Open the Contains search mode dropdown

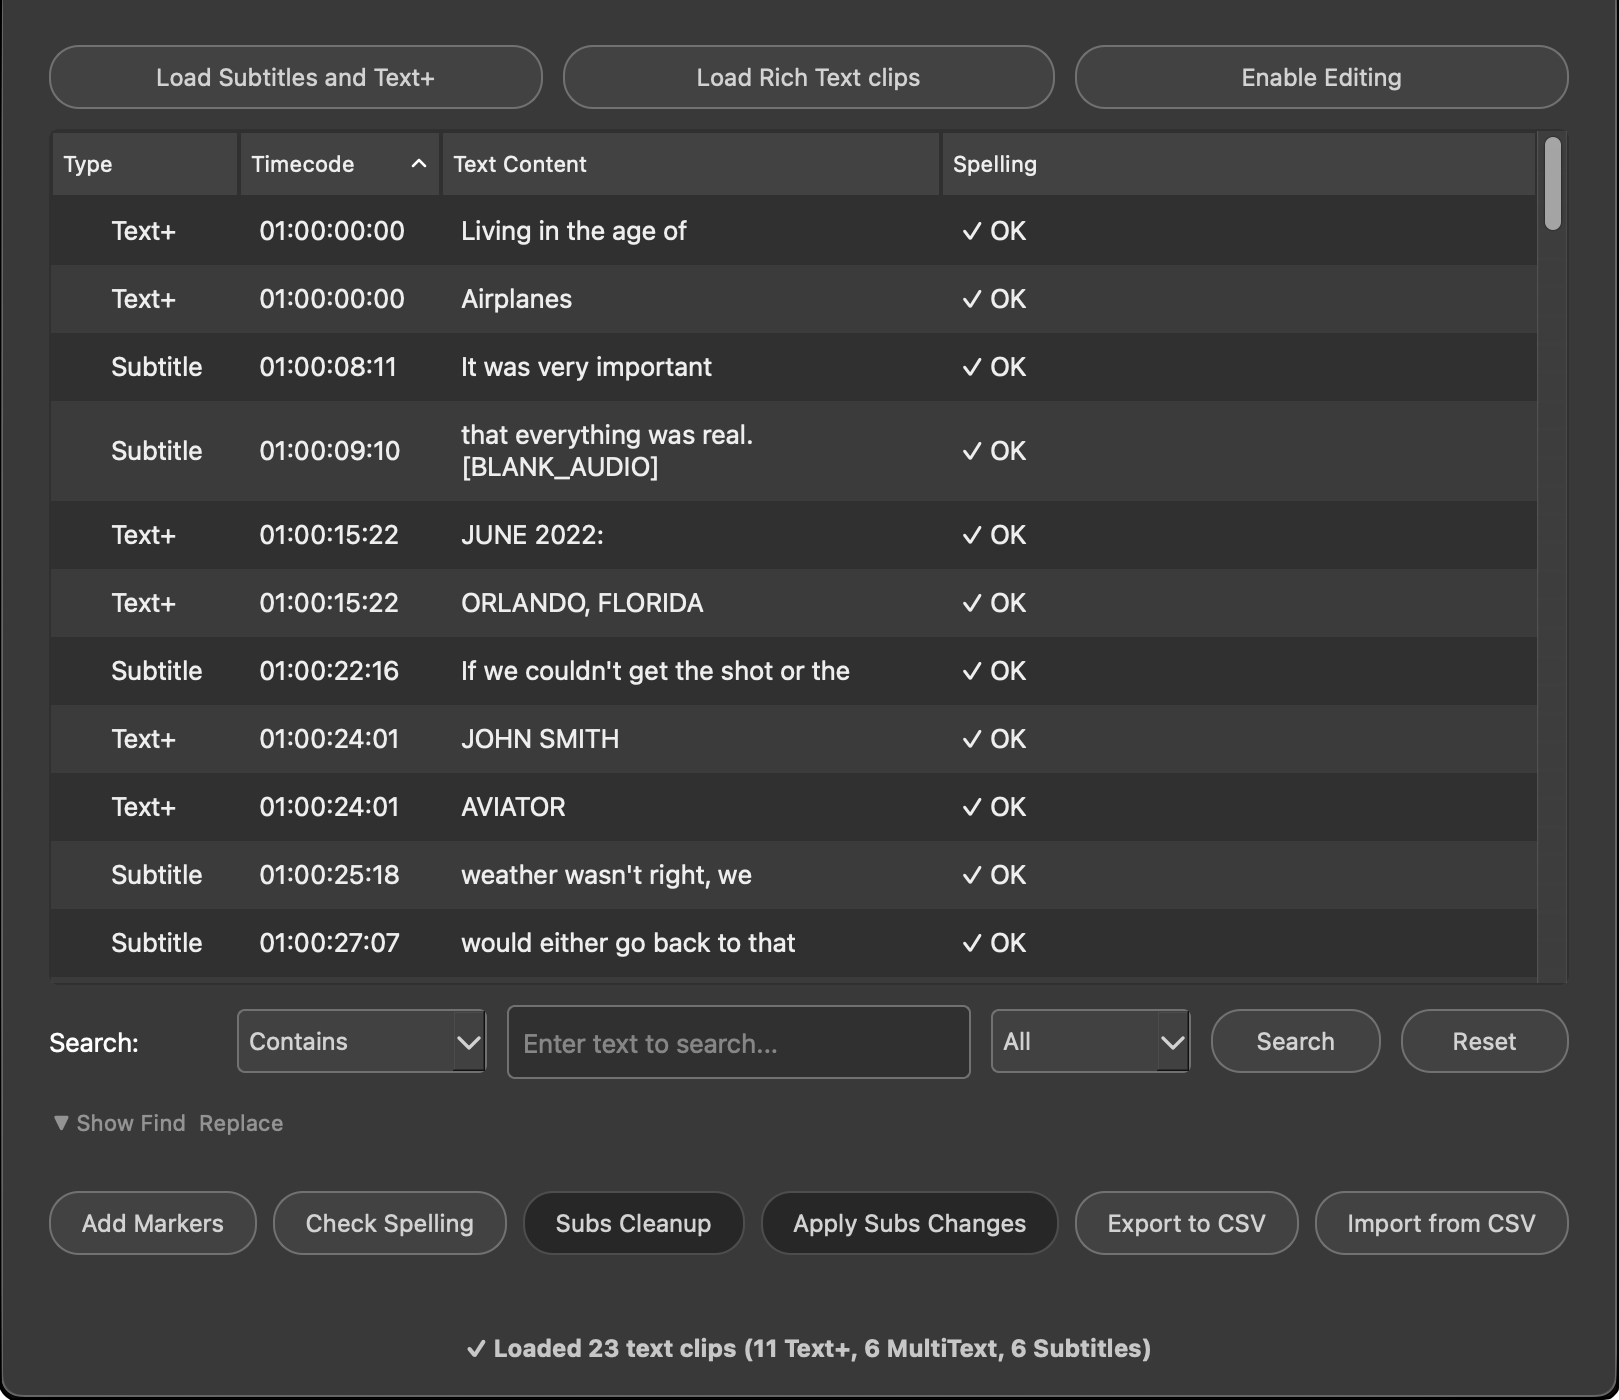click(x=361, y=1041)
